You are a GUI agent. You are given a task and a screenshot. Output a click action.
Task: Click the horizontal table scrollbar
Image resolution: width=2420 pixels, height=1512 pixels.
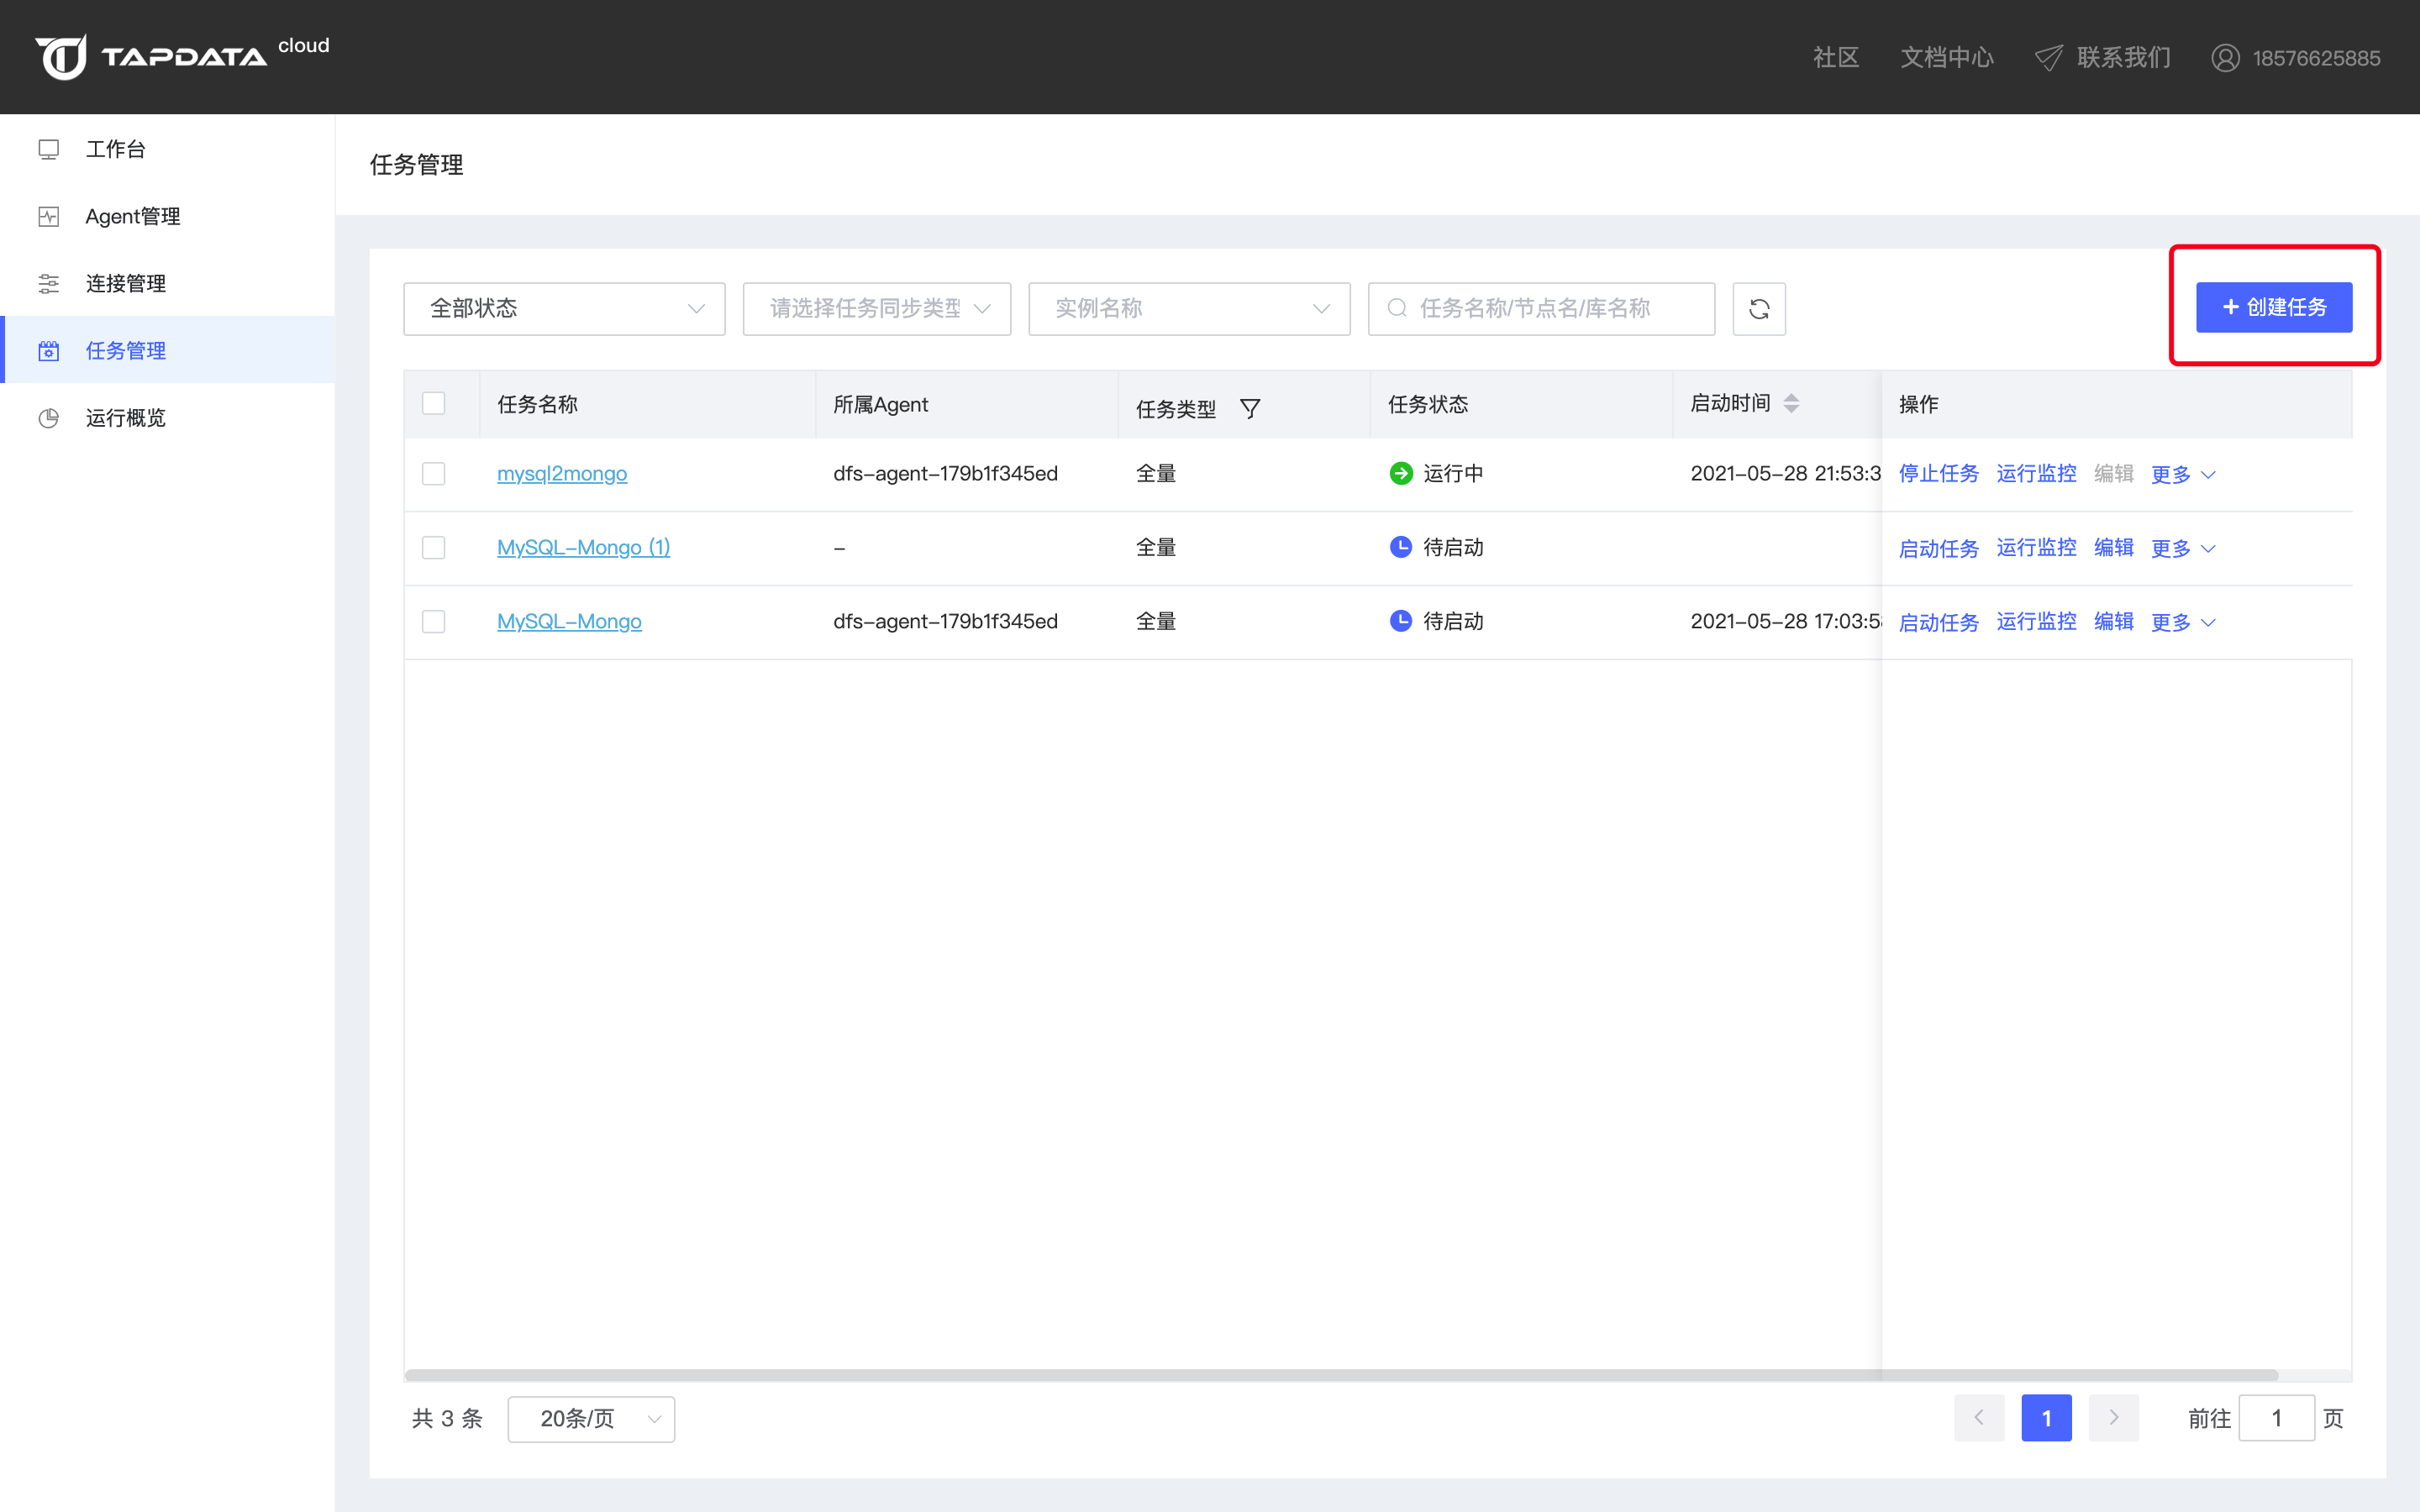point(1340,1375)
